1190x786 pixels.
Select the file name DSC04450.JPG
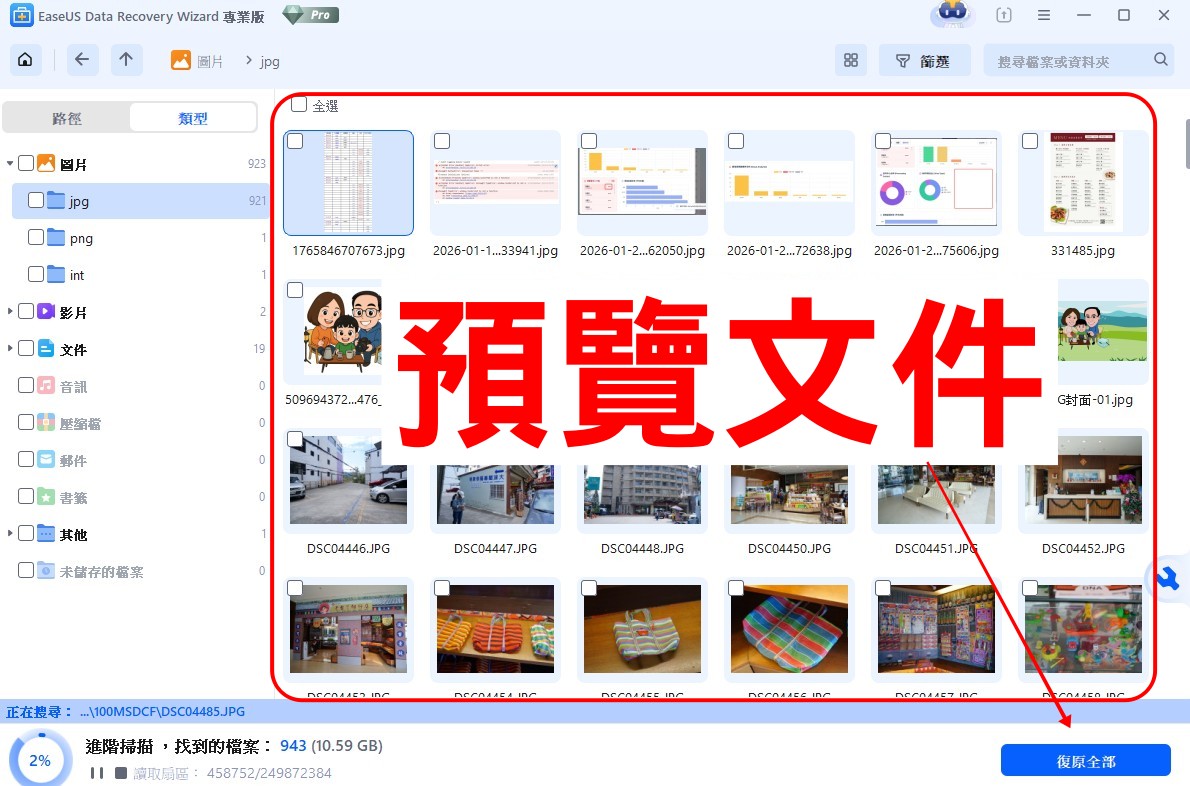pos(789,549)
